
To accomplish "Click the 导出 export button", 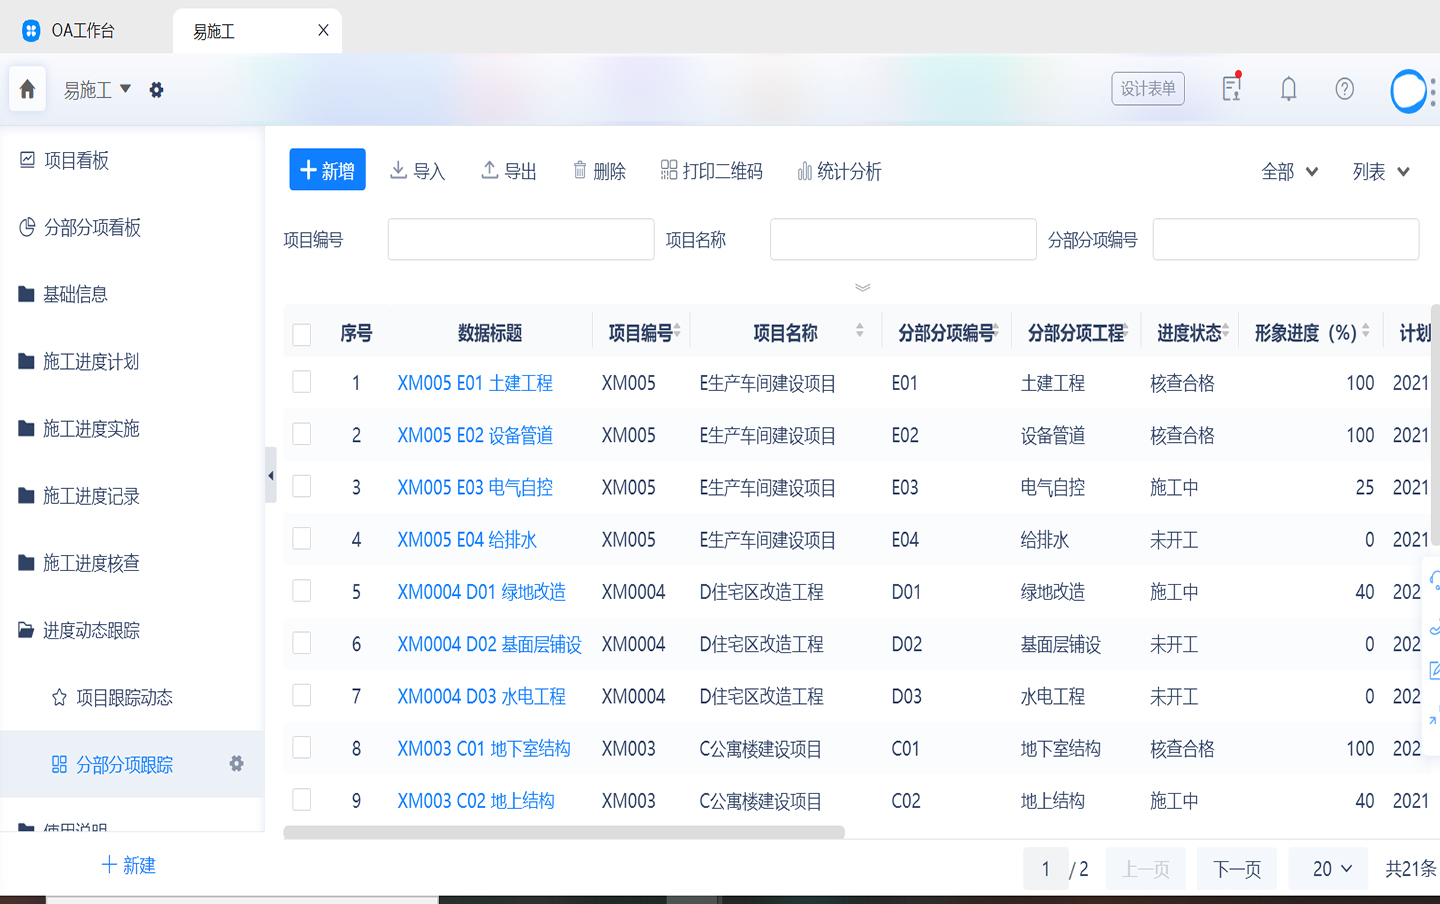I will point(509,171).
